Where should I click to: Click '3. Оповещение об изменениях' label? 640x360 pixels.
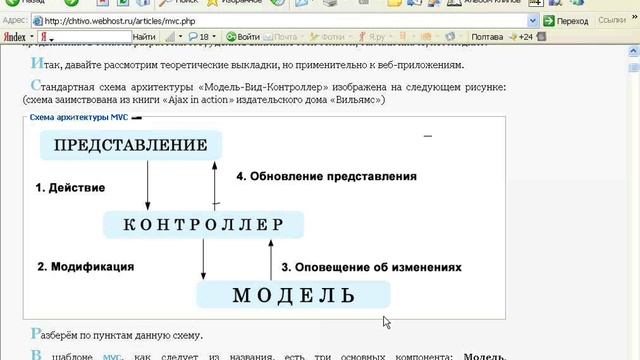point(371,267)
